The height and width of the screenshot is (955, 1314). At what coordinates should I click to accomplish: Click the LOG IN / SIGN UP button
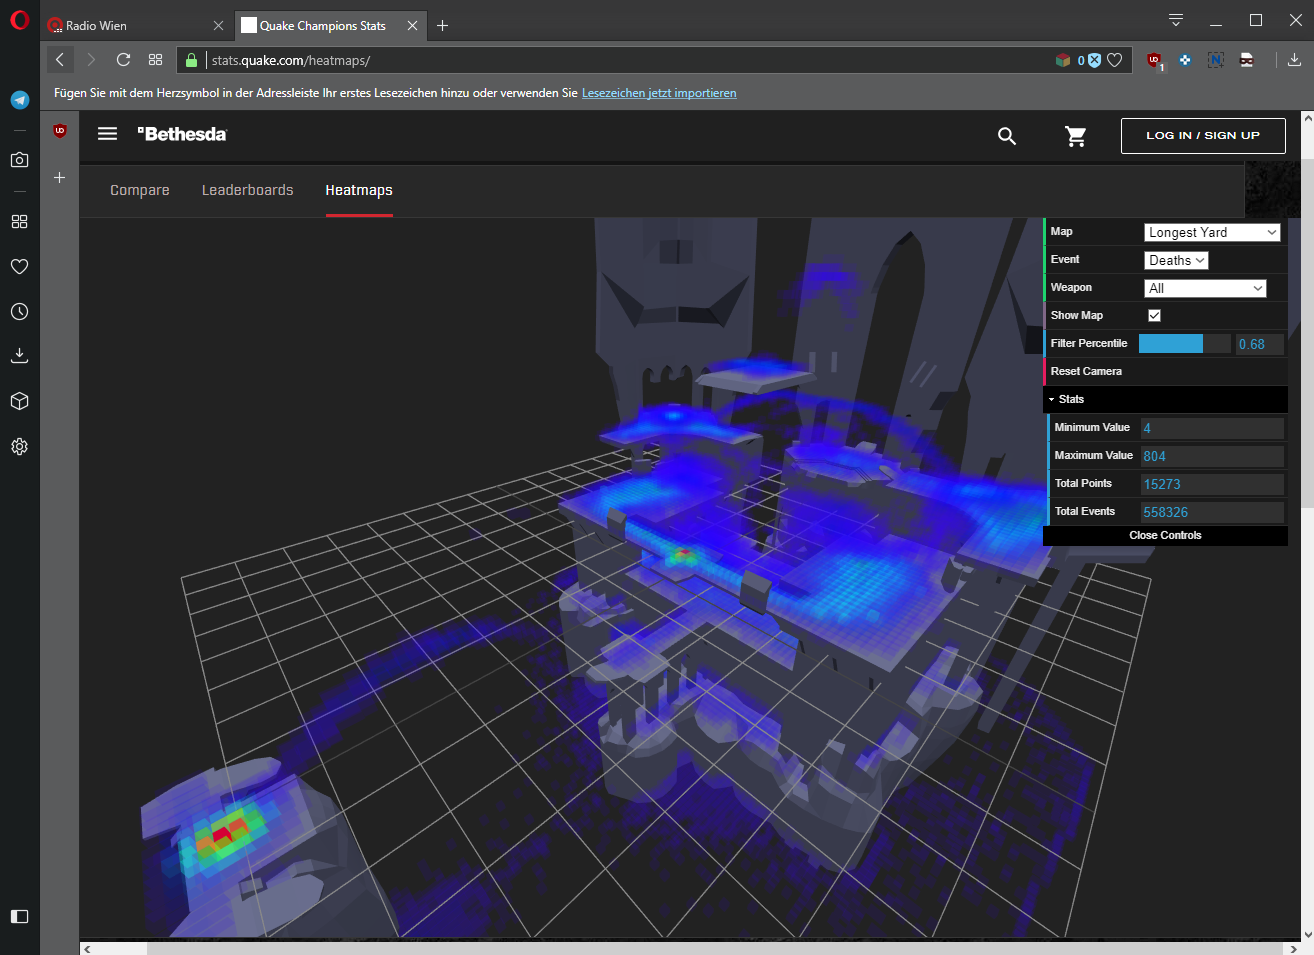click(x=1203, y=136)
